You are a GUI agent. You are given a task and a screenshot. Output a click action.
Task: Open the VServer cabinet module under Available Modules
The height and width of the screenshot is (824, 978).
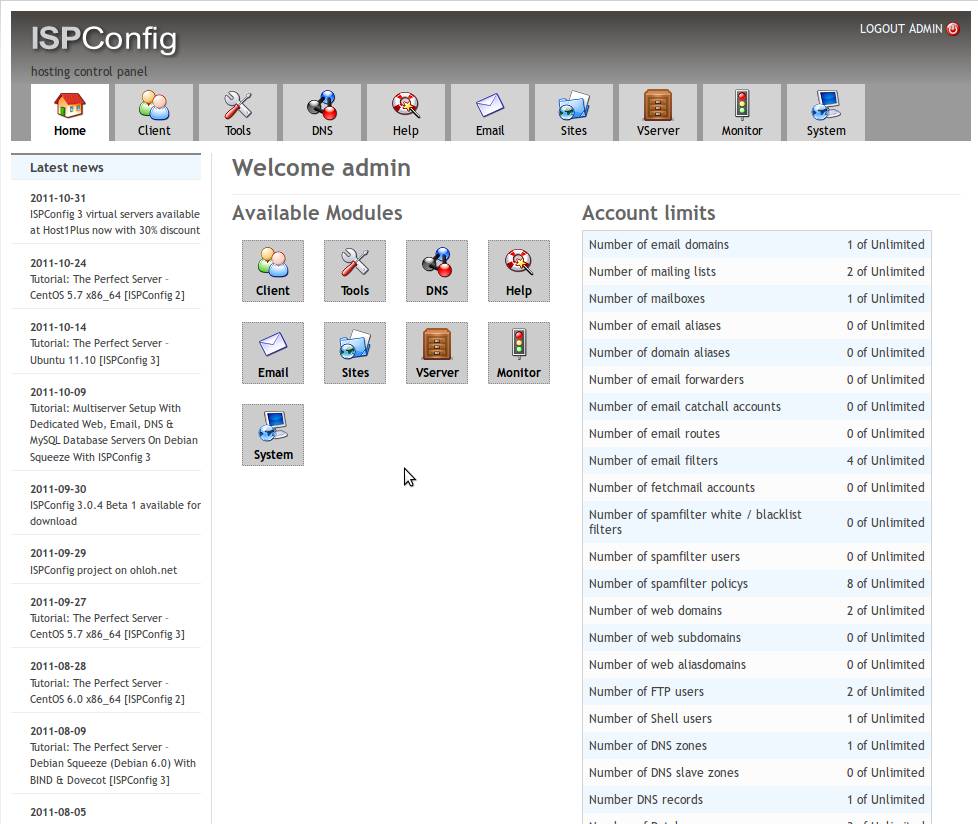click(x=437, y=353)
